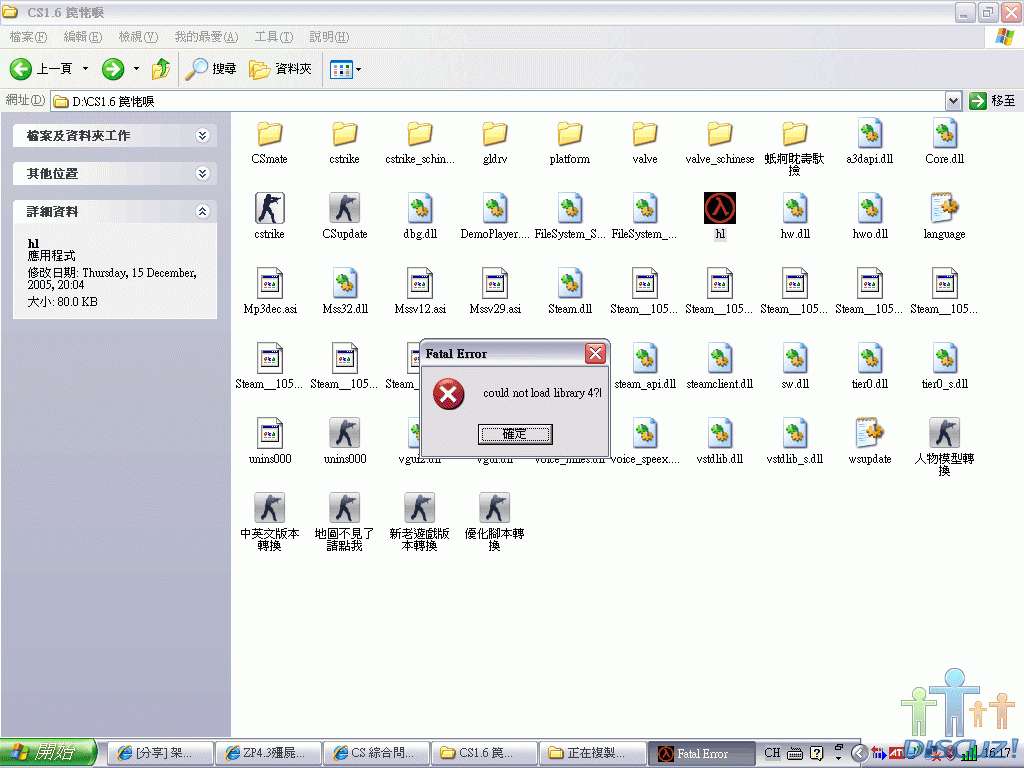The image size is (1024, 768).
Task: Open the 檢視(V) menu
Action: [138, 37]
